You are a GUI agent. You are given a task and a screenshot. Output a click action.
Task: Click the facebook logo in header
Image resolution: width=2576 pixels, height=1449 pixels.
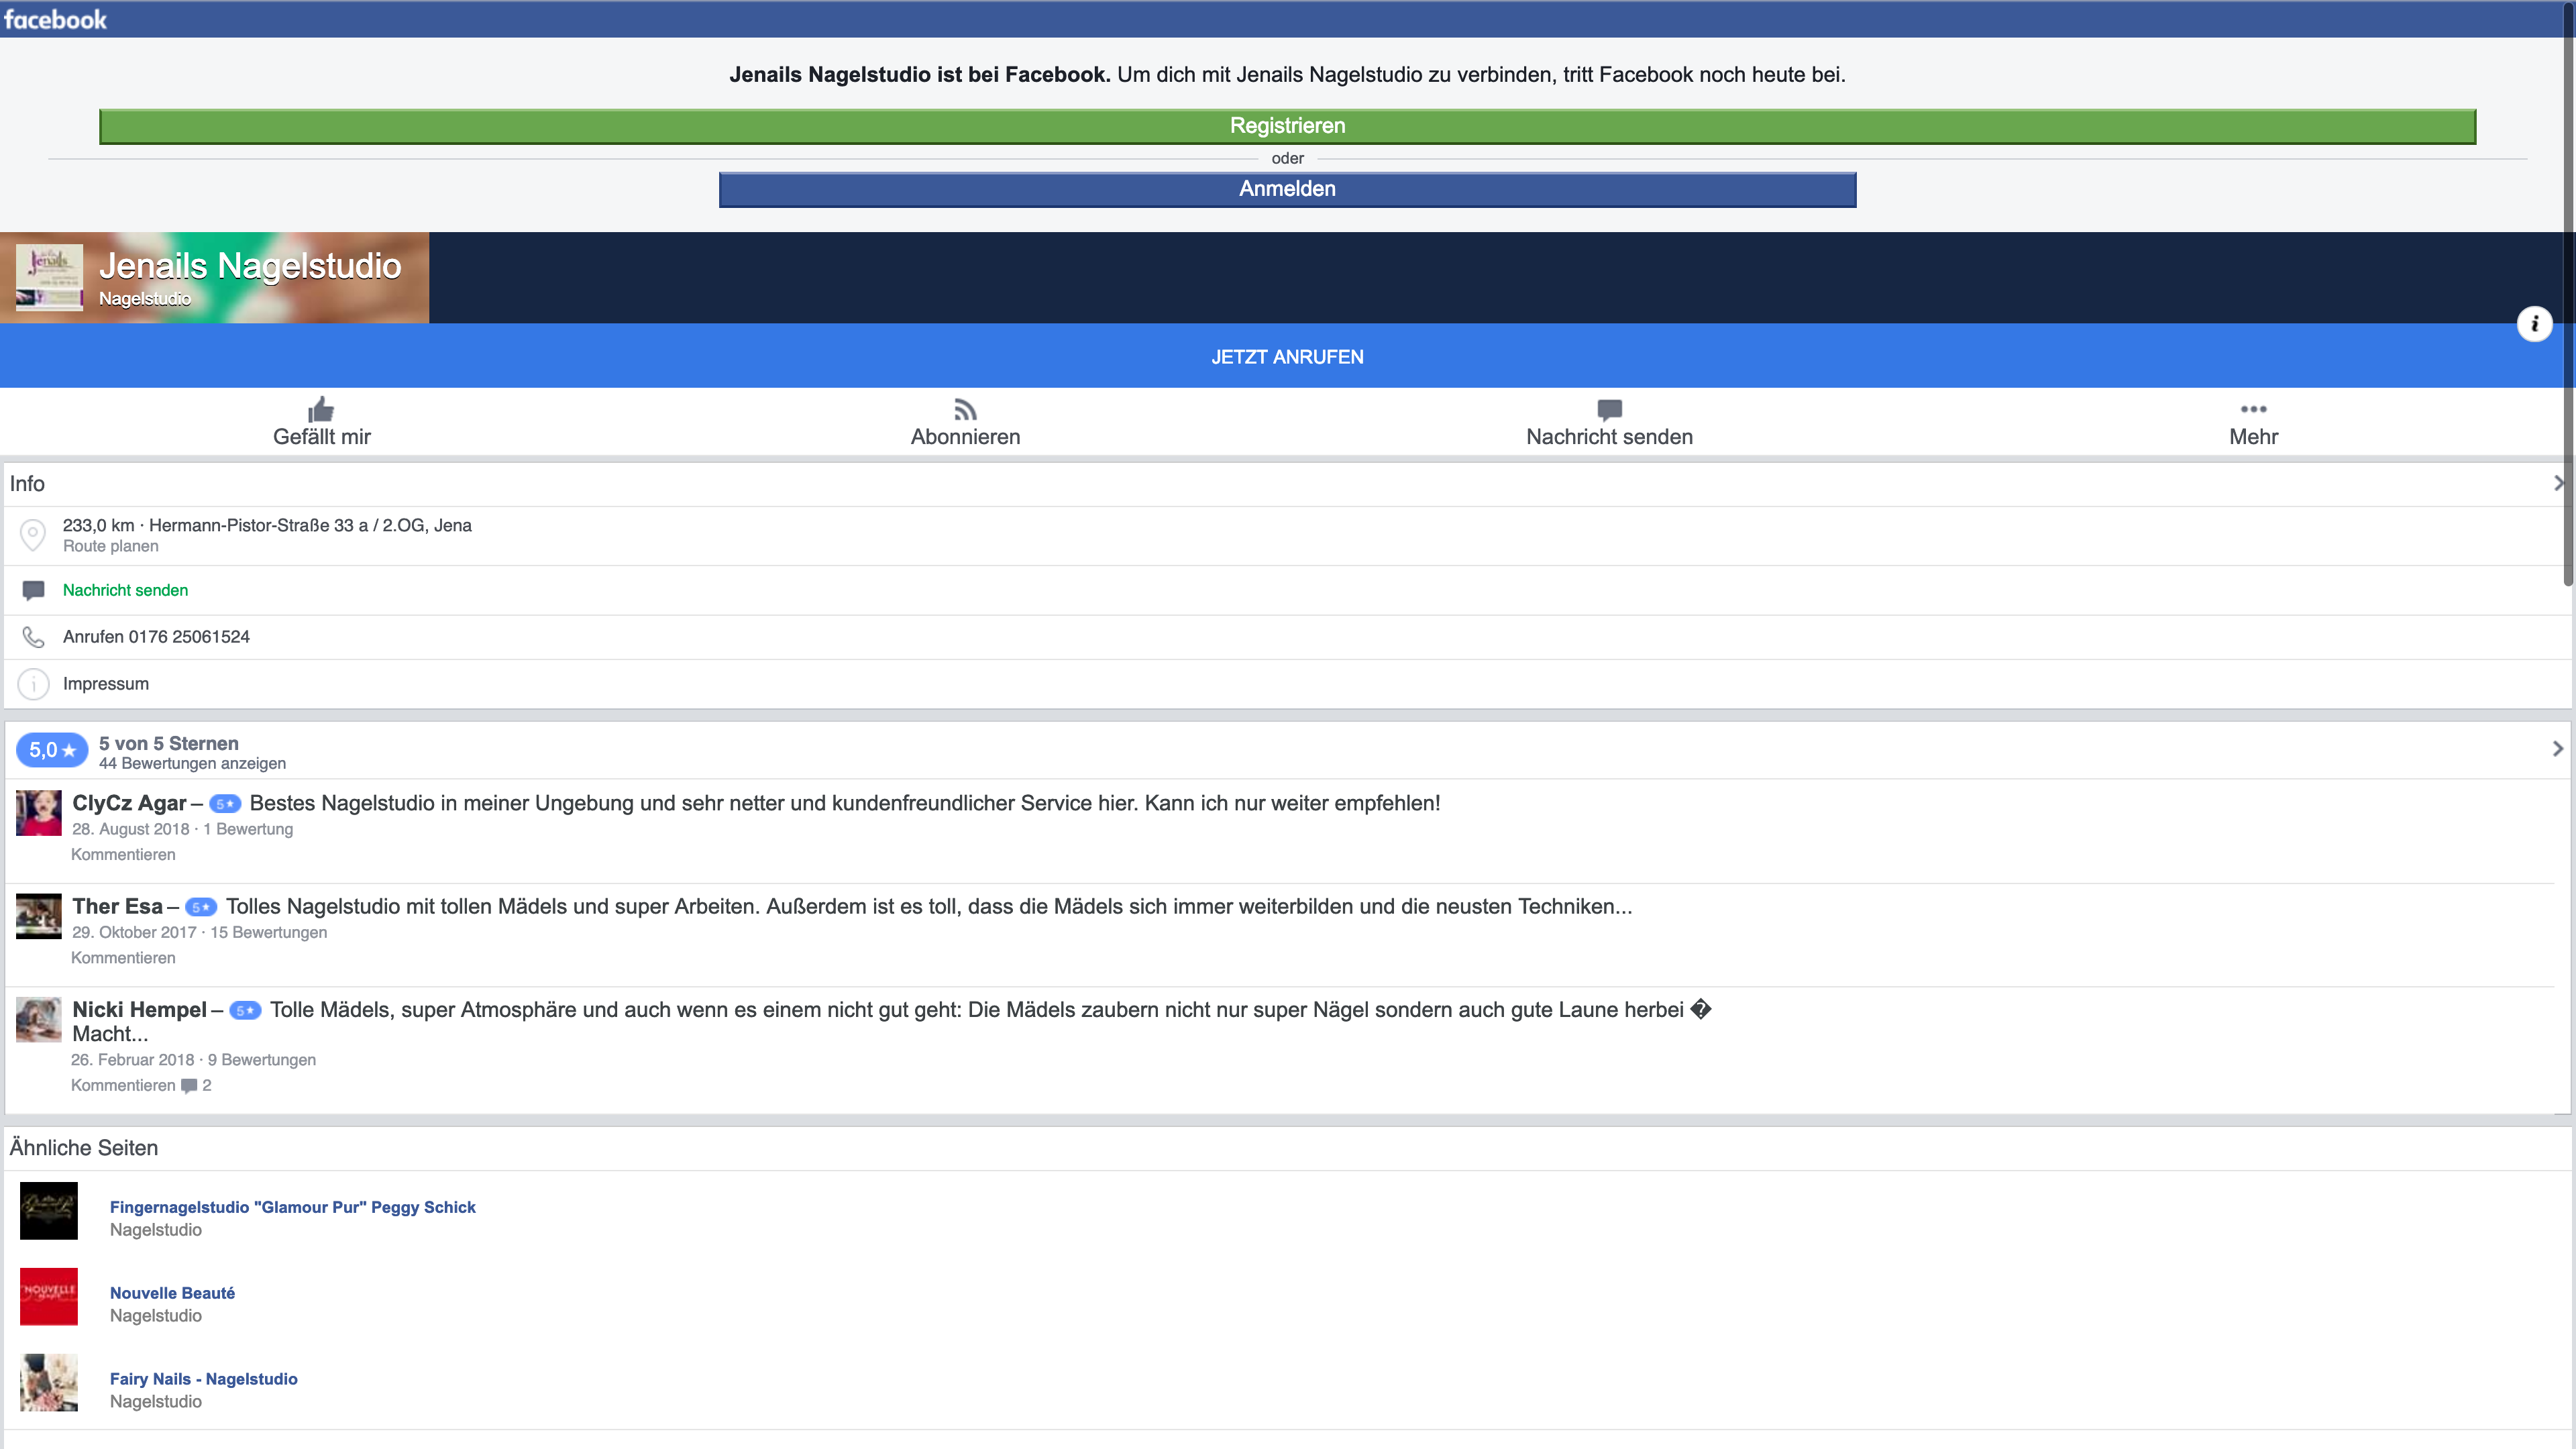click(x=55, y=19)
